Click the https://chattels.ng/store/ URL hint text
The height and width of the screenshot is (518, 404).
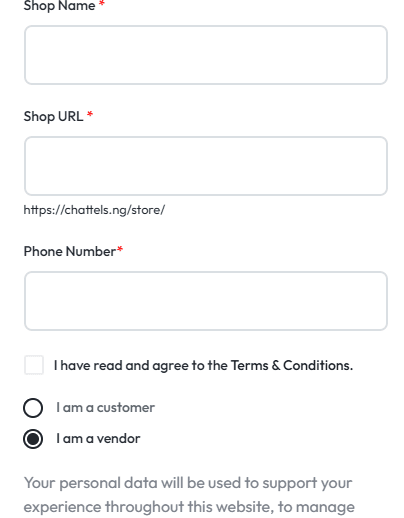pyautogui.click(x=94, y=210)
